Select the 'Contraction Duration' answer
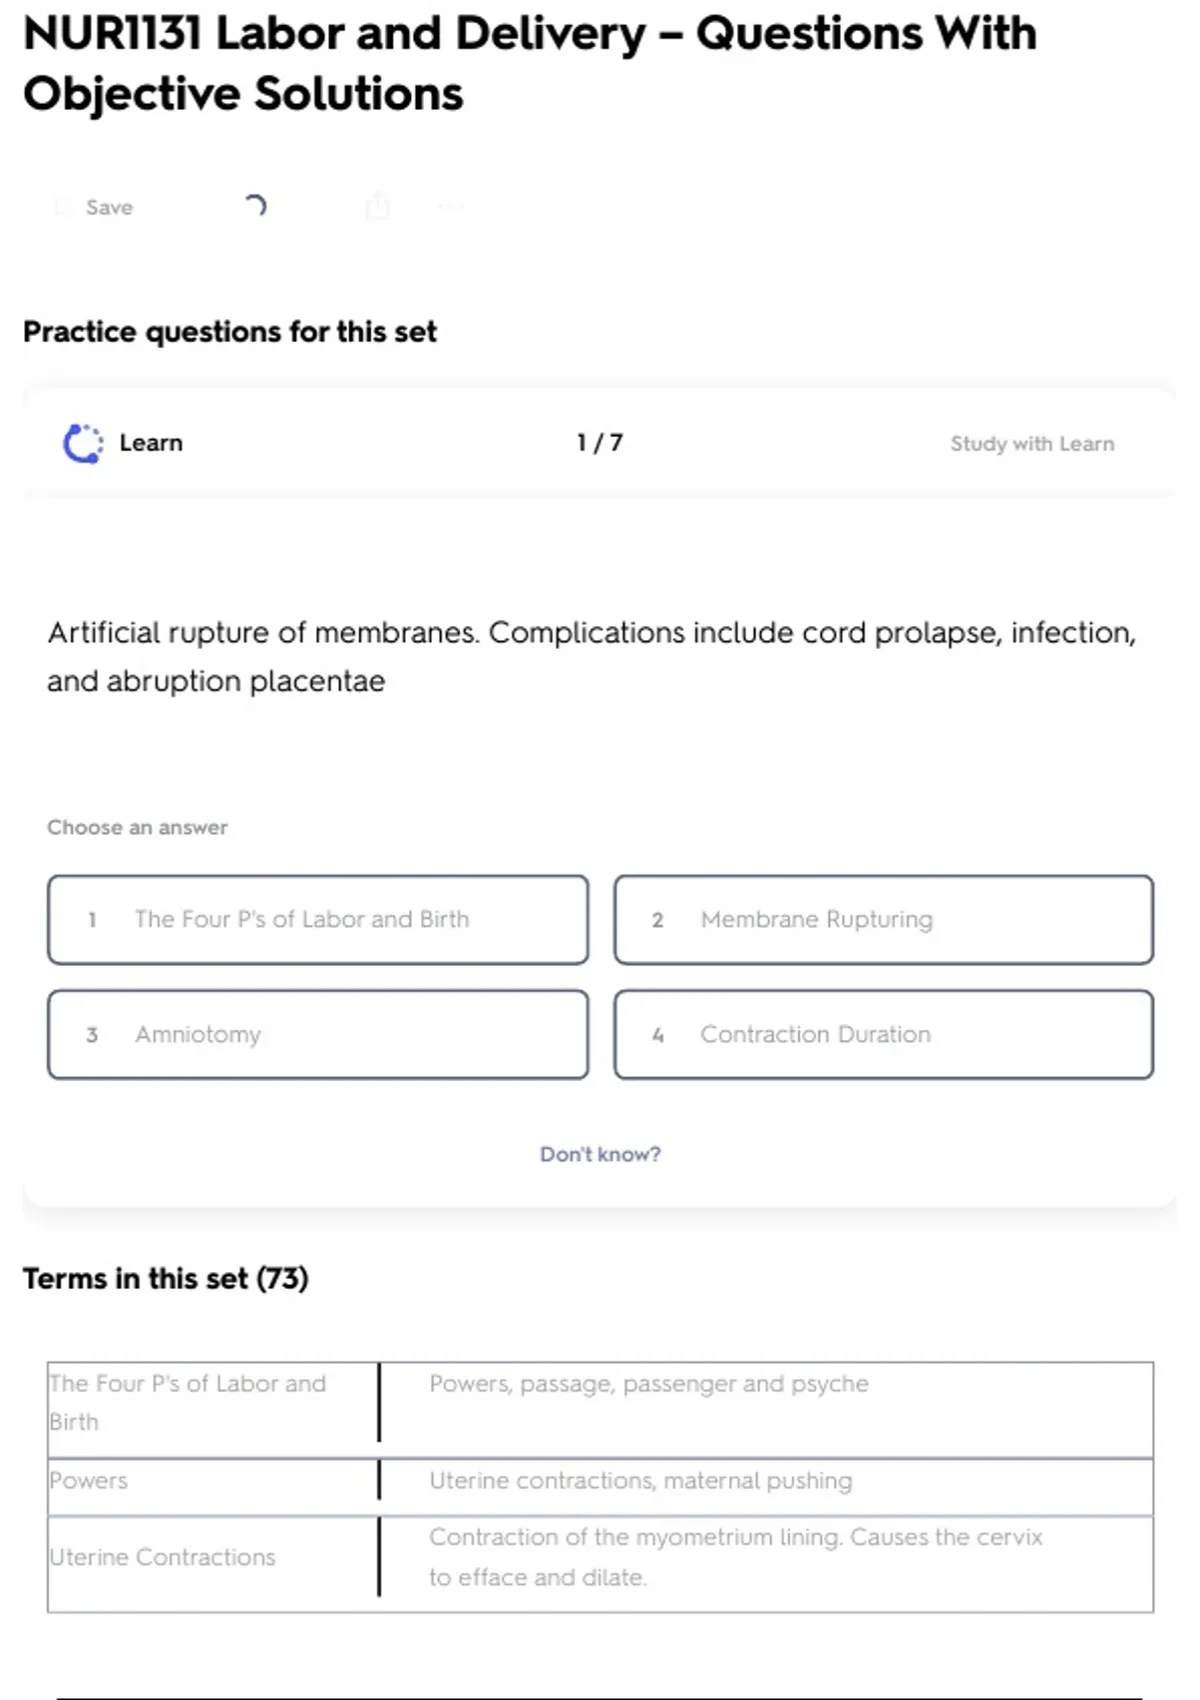Viewport: 1200px width, 1700px height. click(883, 1034)
